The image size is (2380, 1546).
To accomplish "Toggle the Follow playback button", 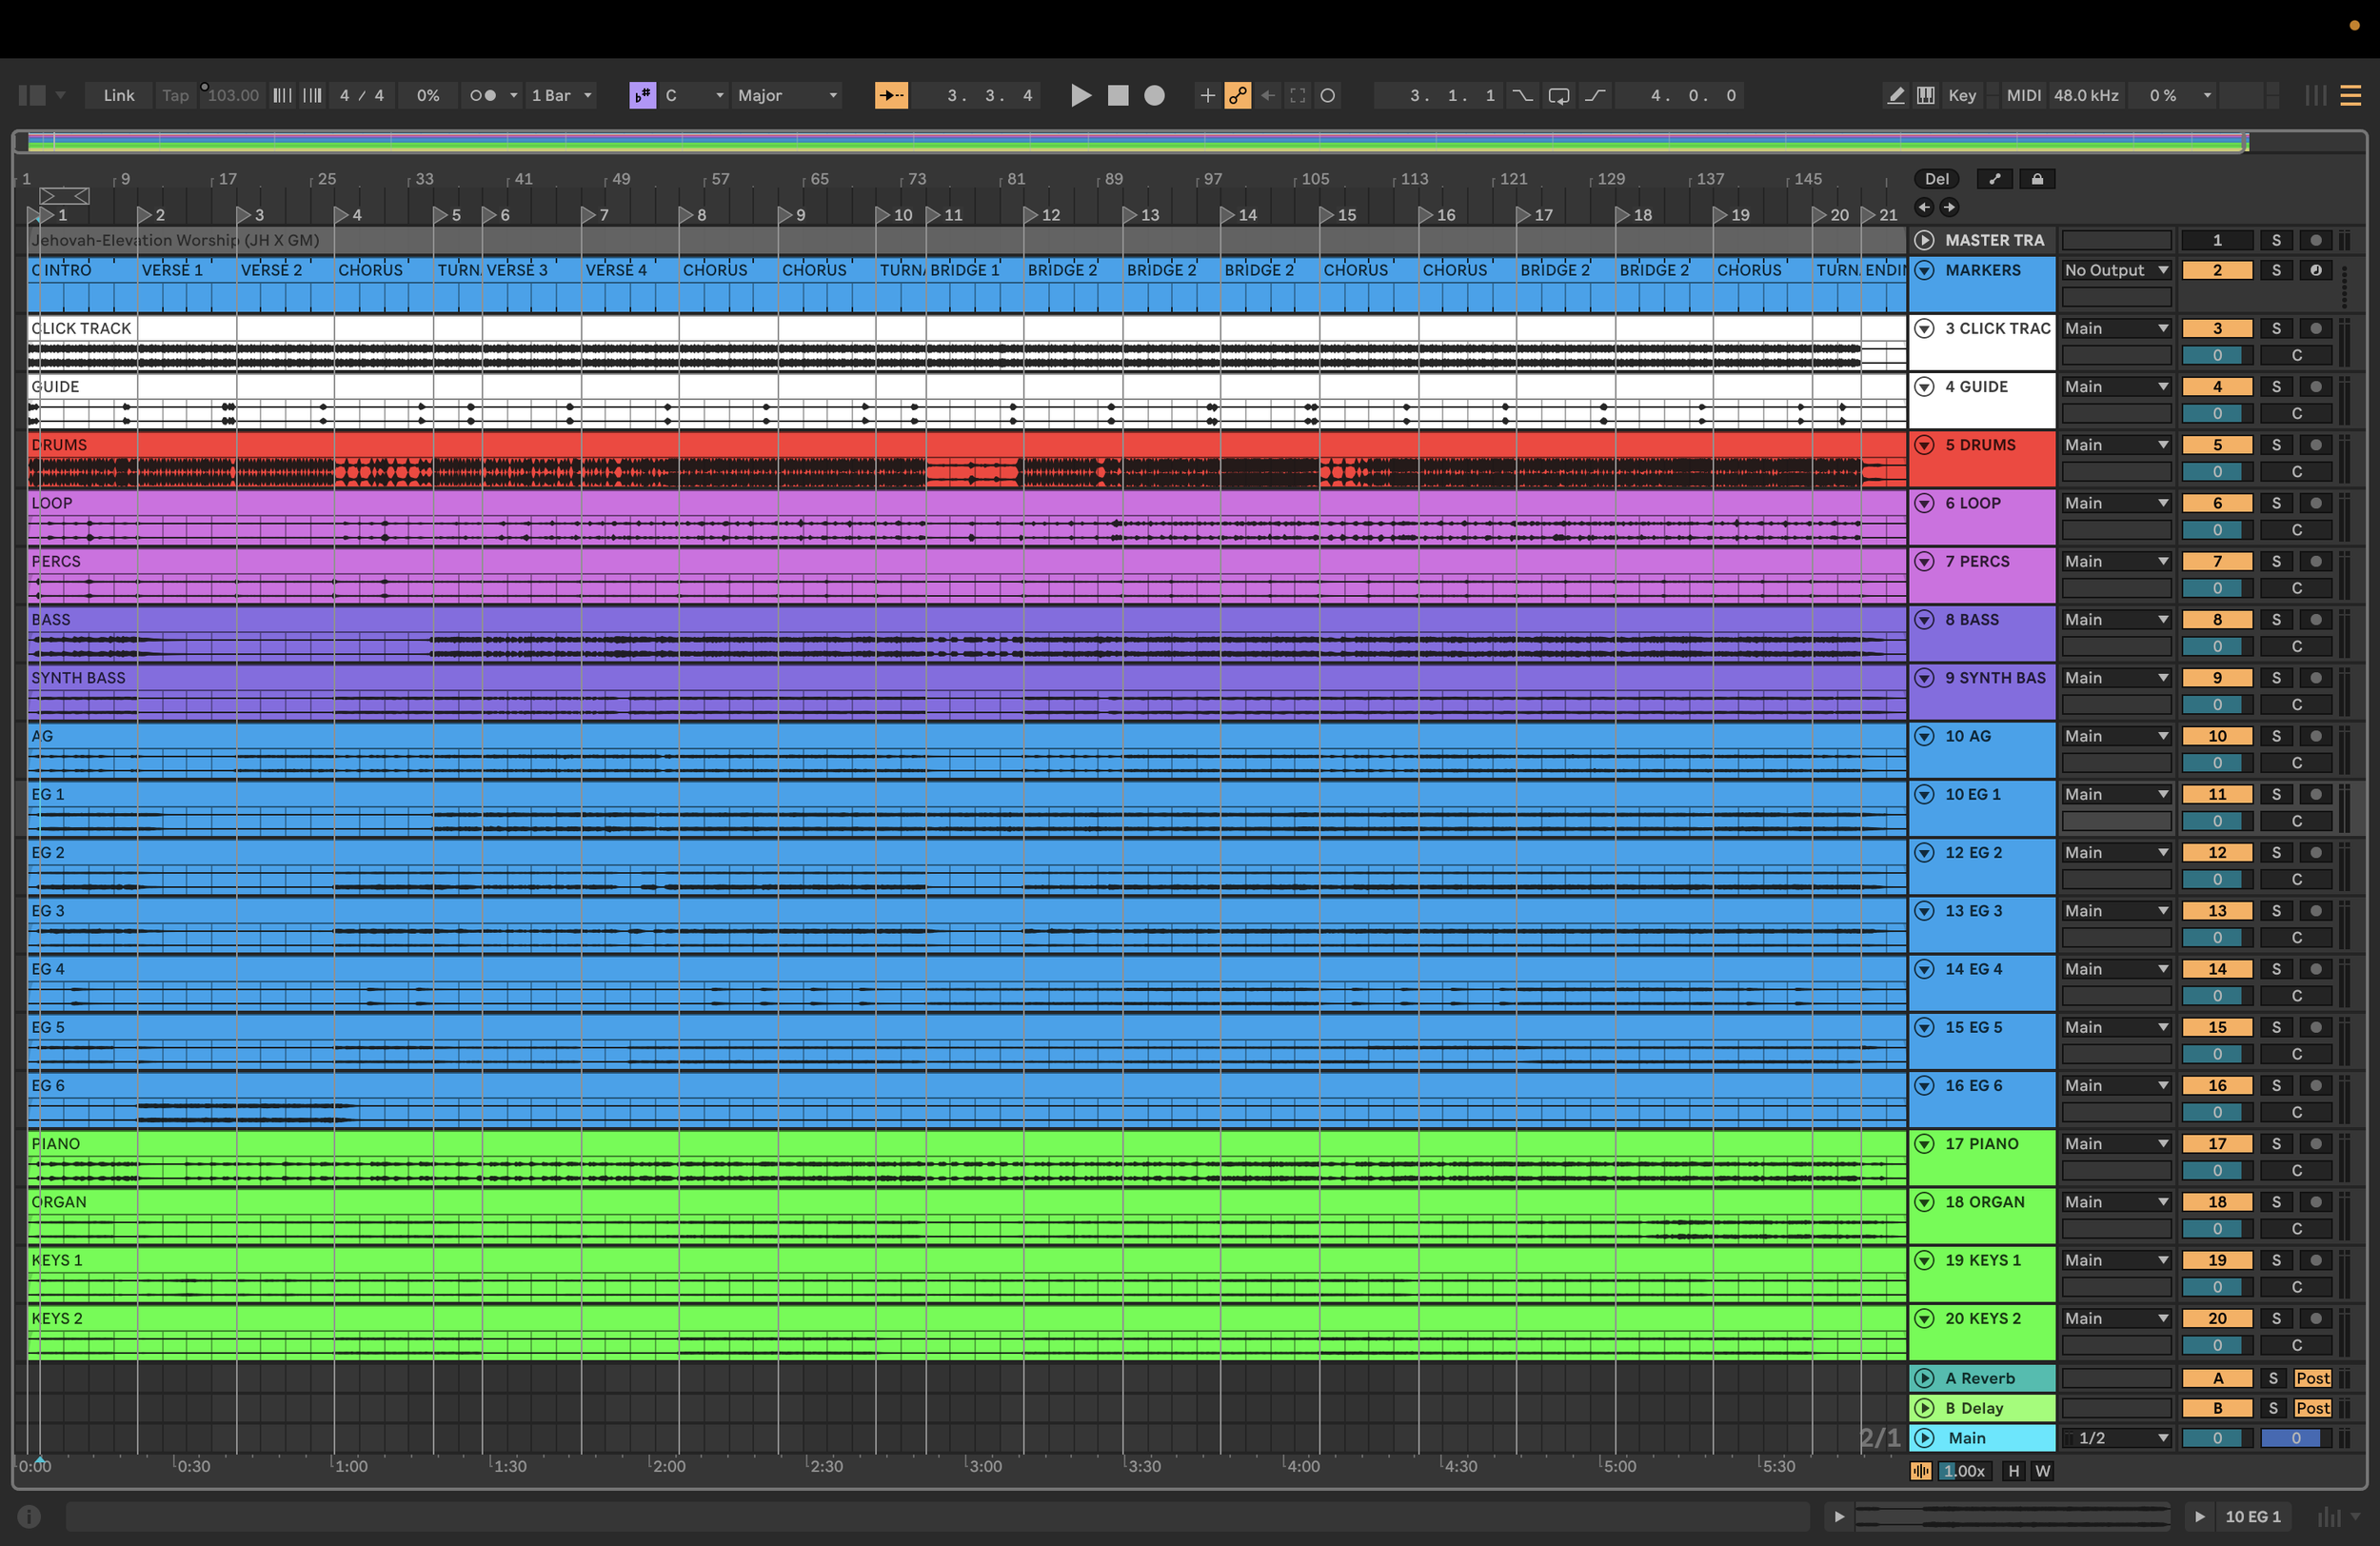I will coord(890,95).
